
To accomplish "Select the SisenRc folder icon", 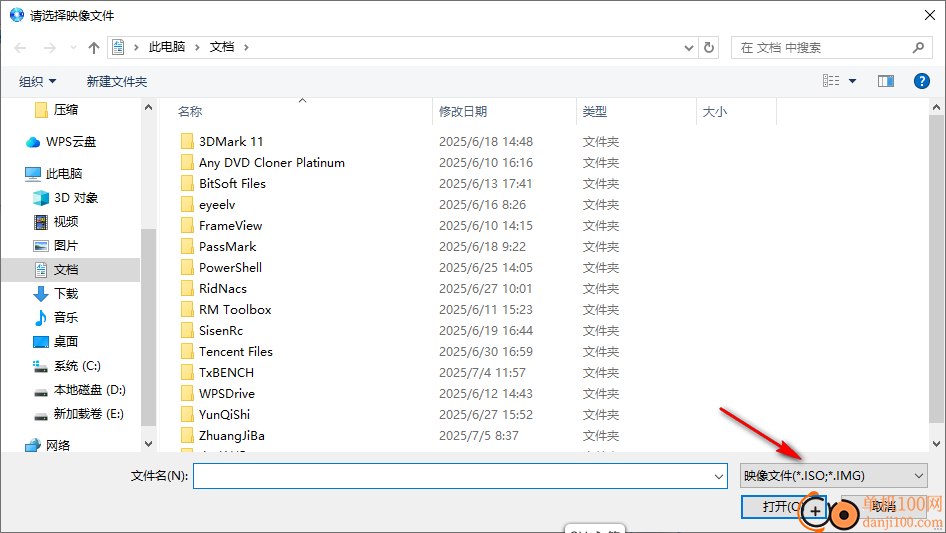I will (x=187, y=331).
